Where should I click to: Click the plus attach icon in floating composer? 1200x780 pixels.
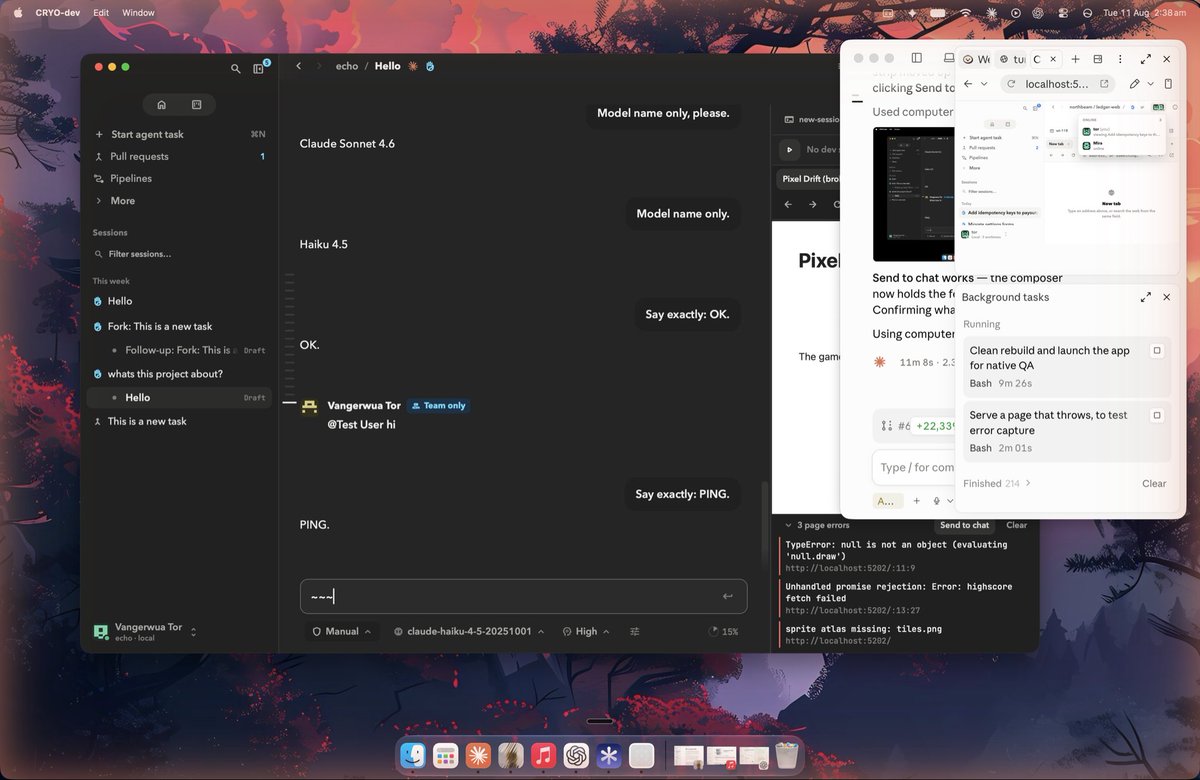click(916, 501)
